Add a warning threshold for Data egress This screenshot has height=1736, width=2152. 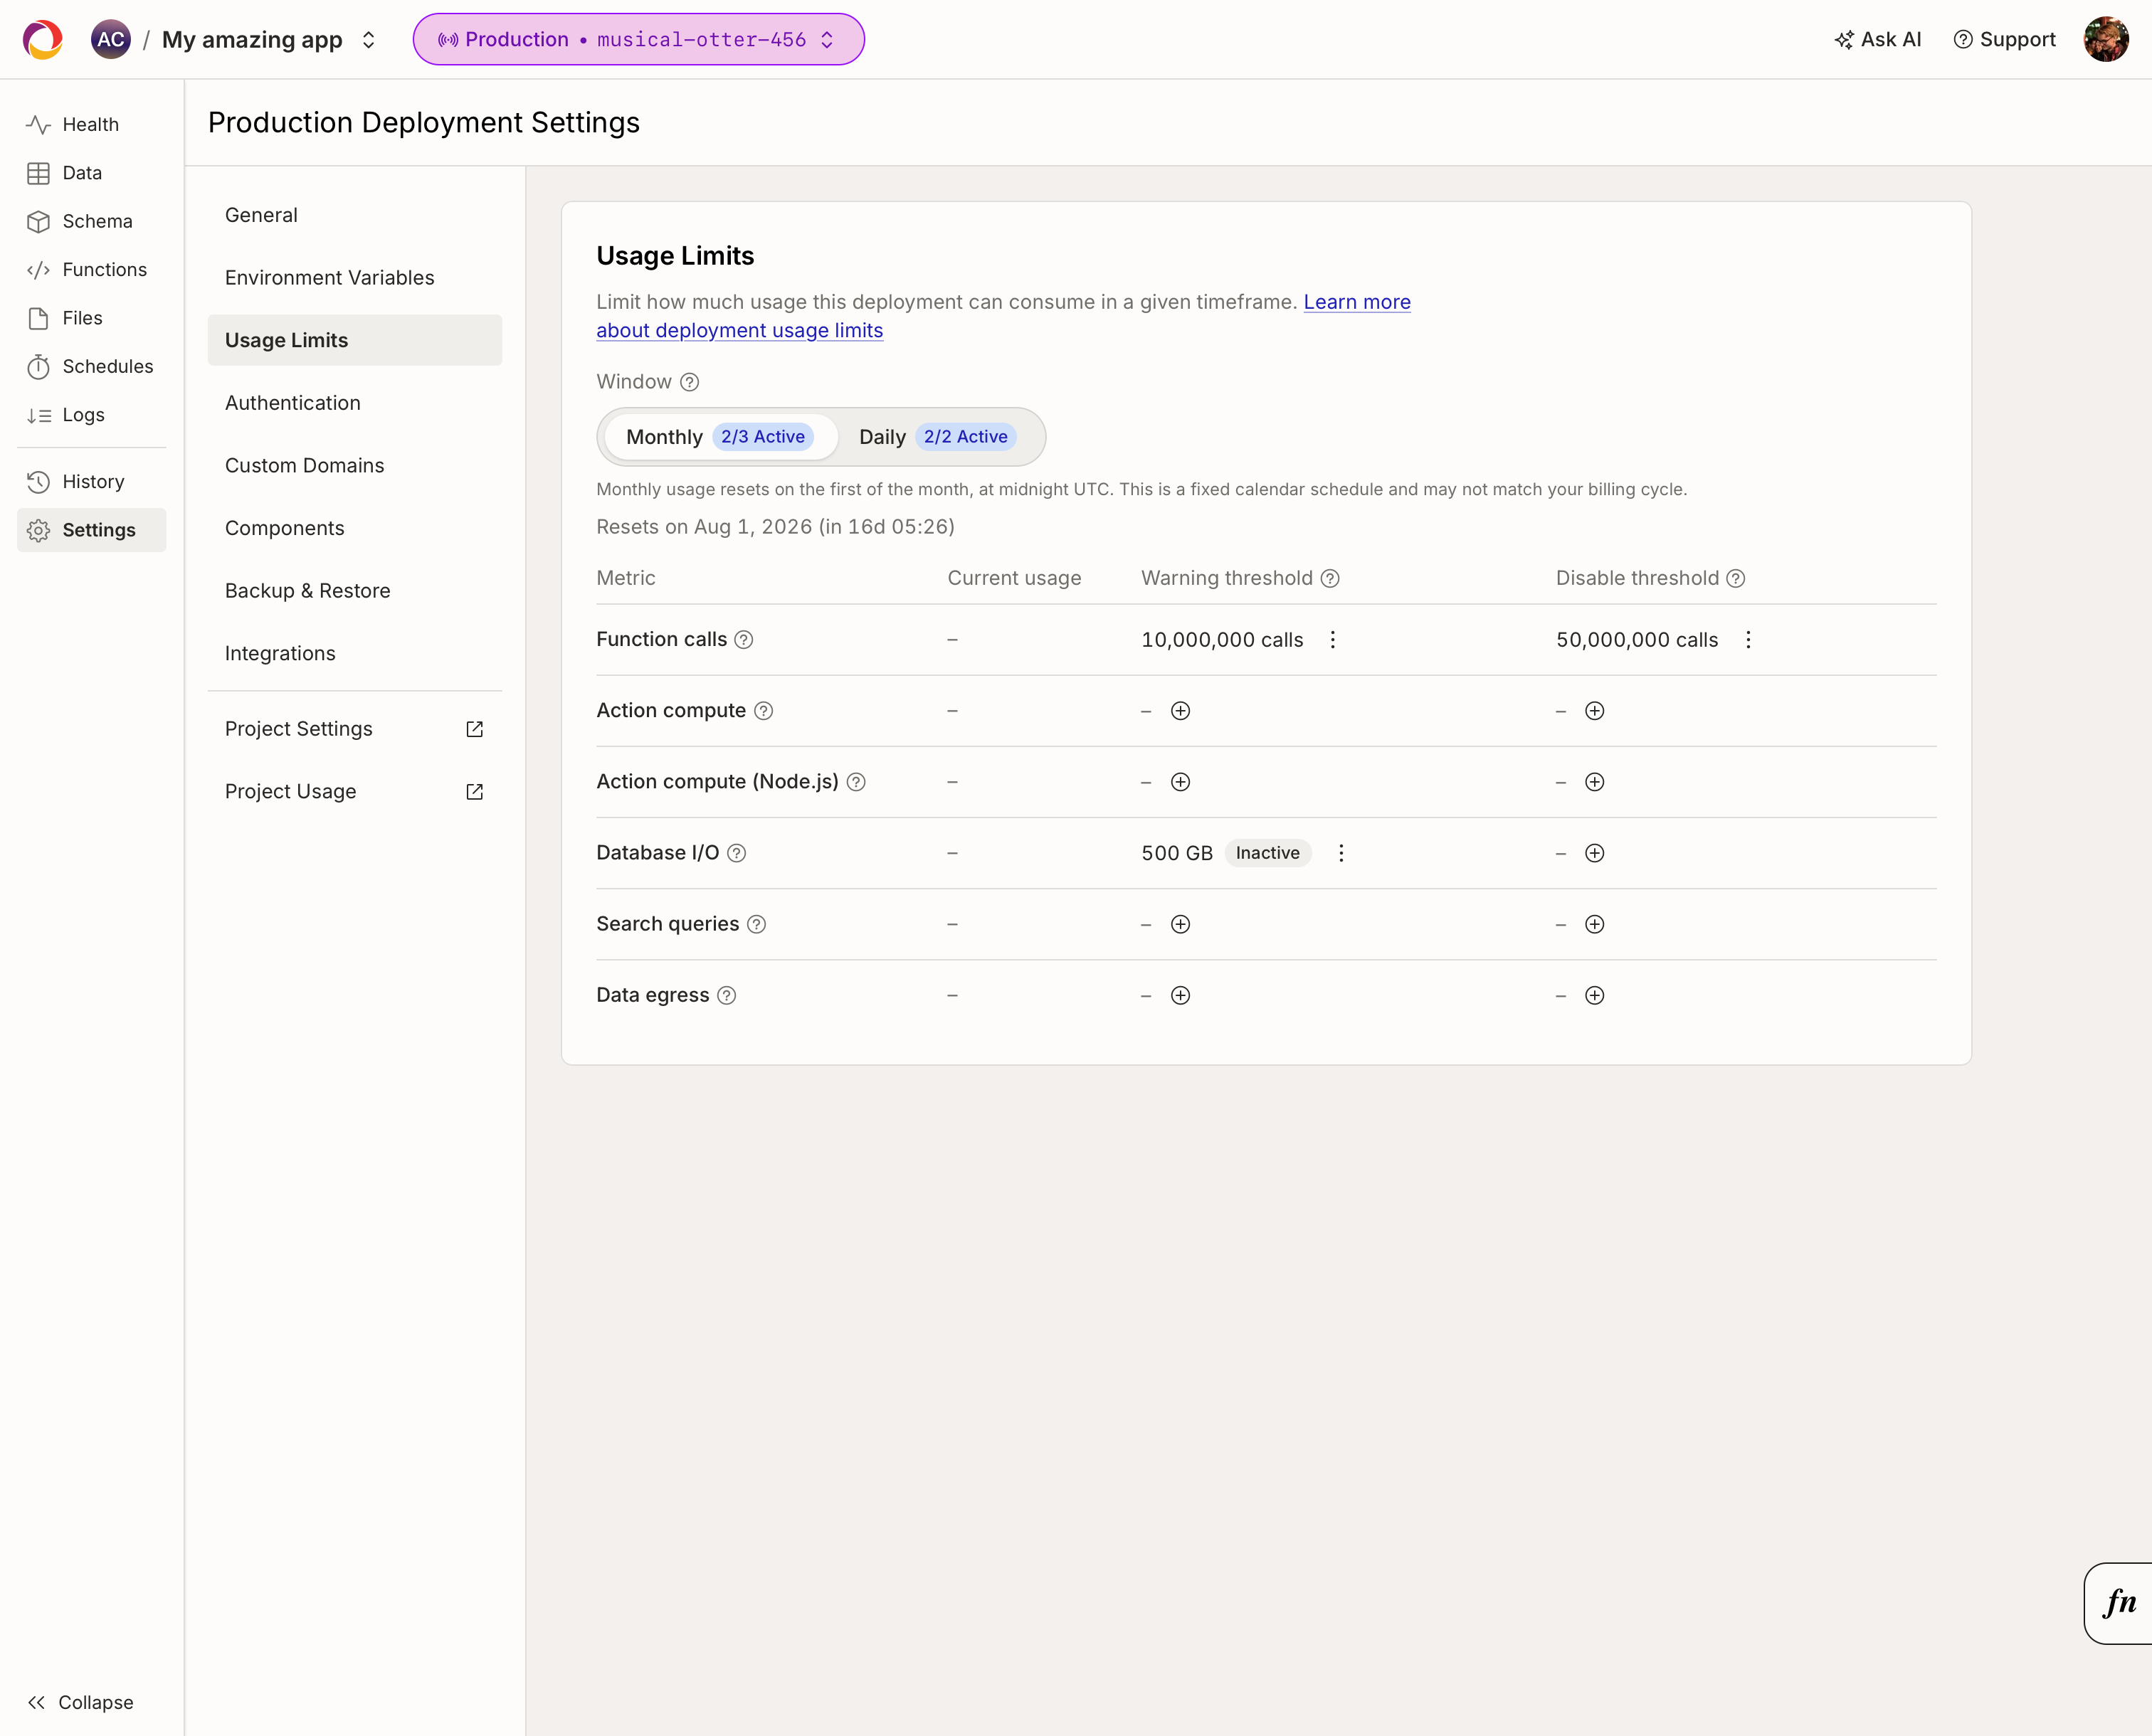[x=1180, y=995]
